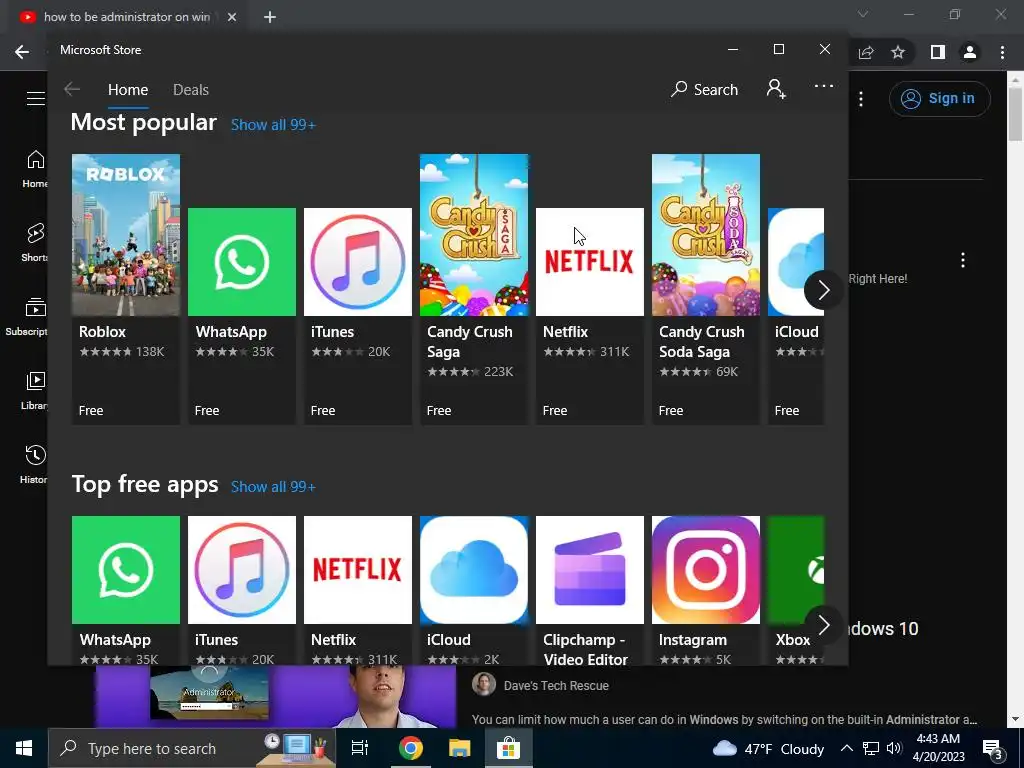Open File Explorer from taskbar
The image size is (1024, 768).
(x=460, y=748)
